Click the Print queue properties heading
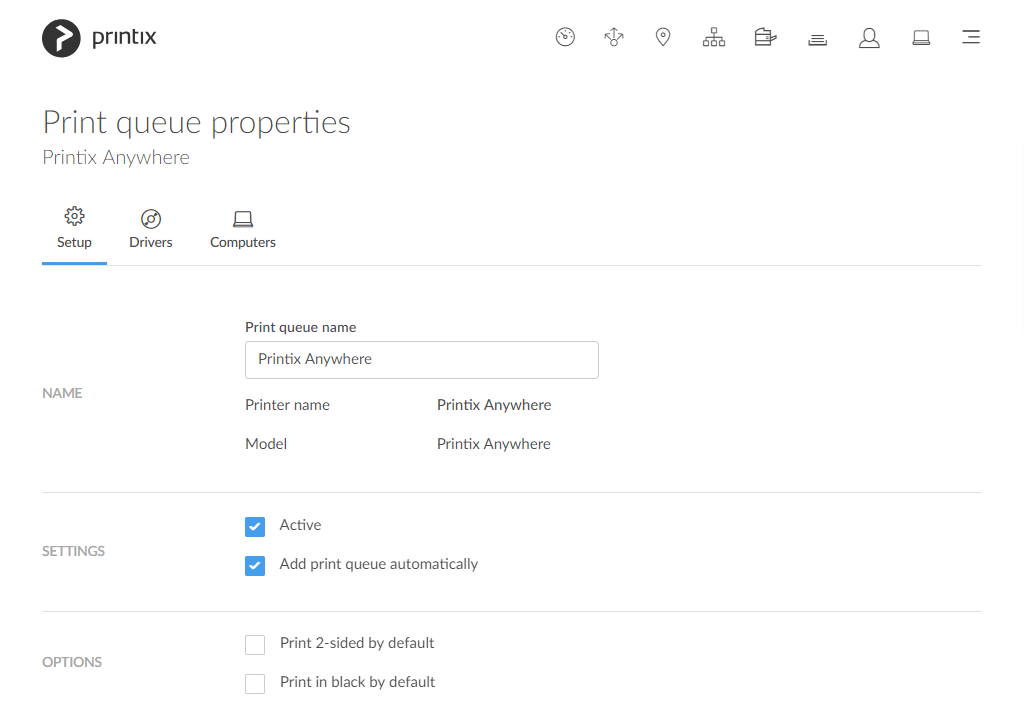The height and width of the screenshot is (718, 1024). click(x=197, y=122)
